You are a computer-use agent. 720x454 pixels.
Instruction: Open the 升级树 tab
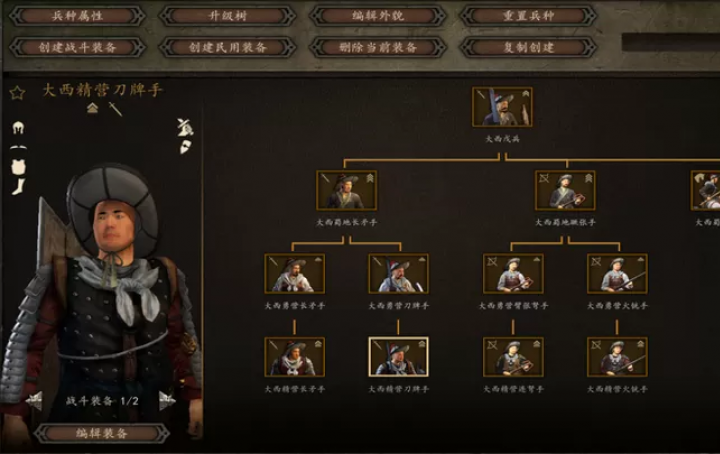(228, 16)
